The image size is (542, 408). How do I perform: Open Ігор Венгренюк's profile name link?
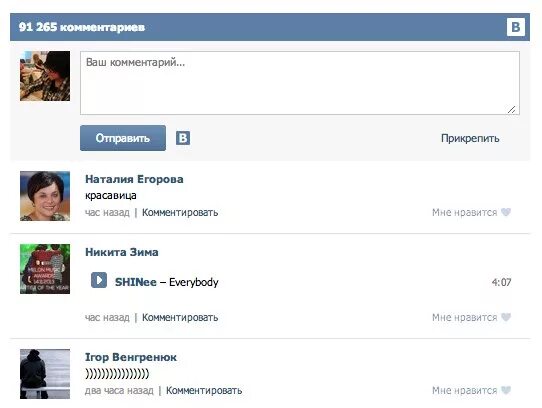click(x=131, y=357)
